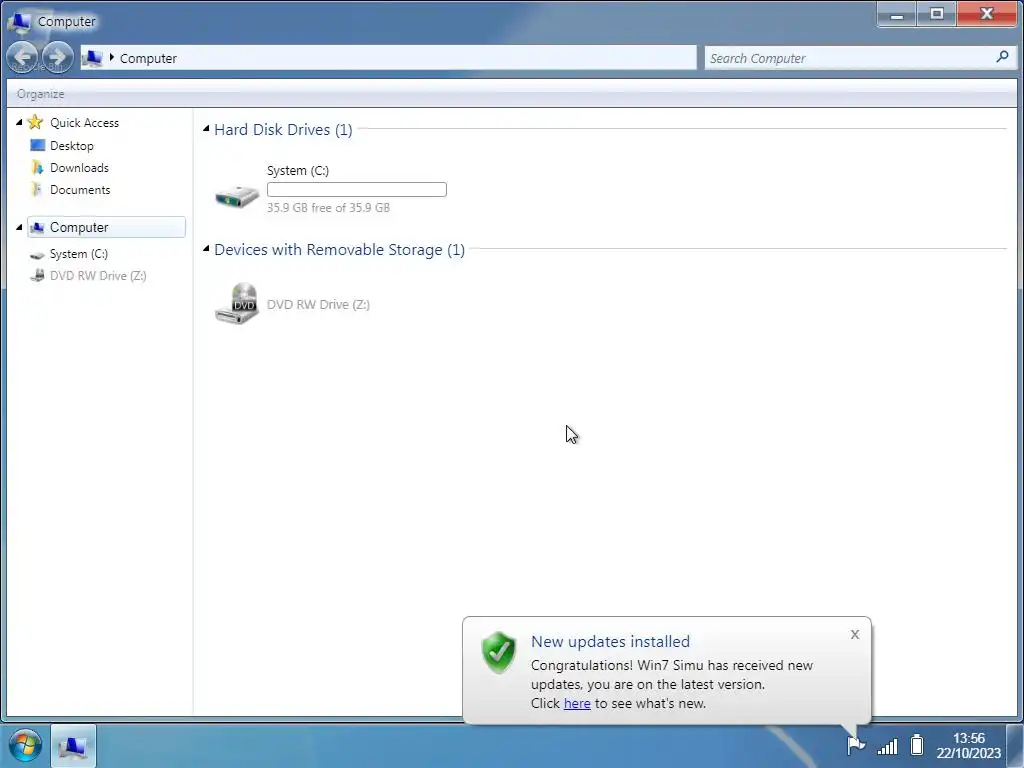Viewport: 1024px width, 768px height.
Task: Select the DVD RW Drive (Z:) disc icon
Action: click(236, 303)
